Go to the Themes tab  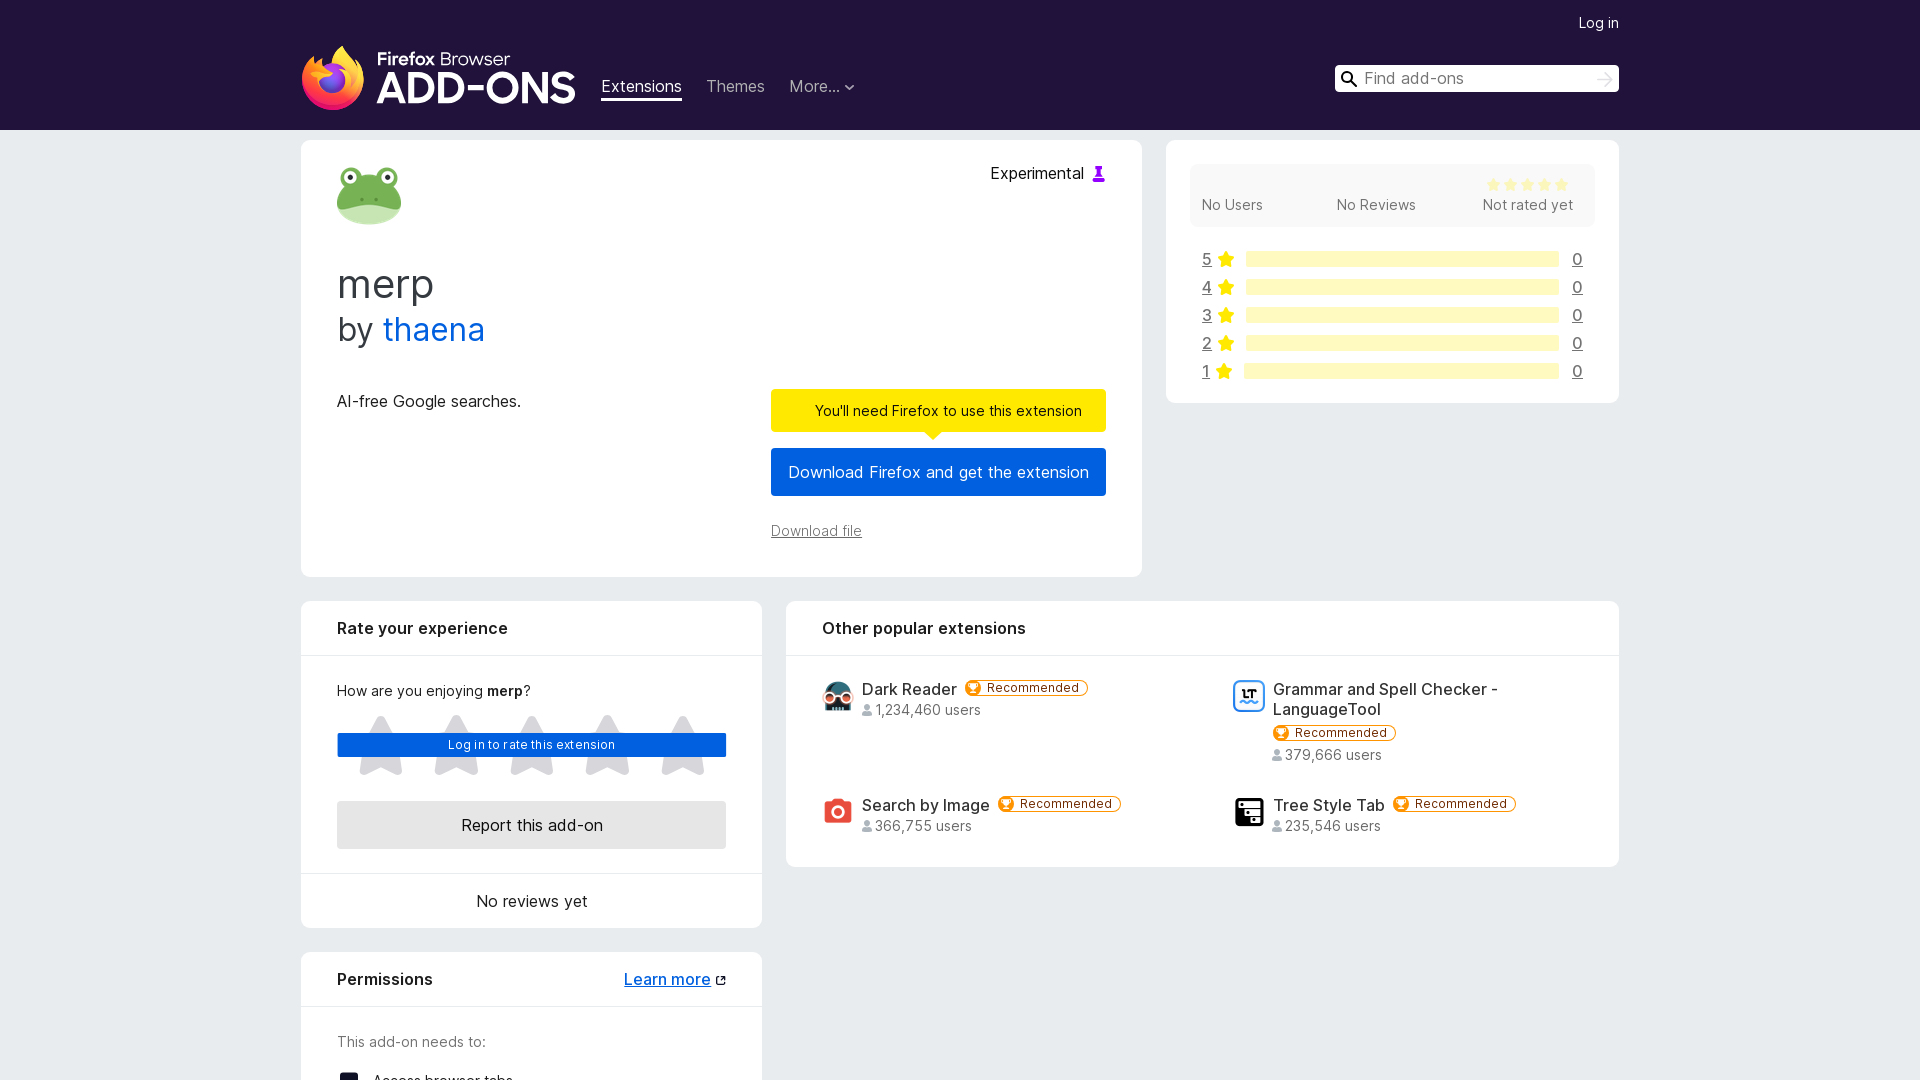coord(735,87)
